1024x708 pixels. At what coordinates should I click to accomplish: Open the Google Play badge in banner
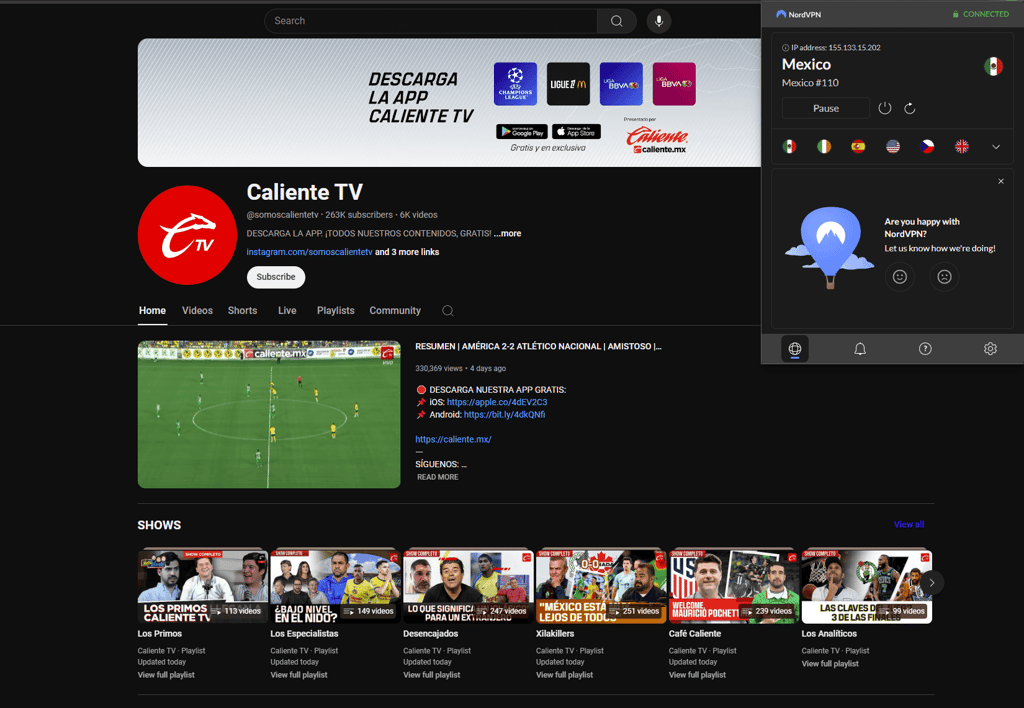(x=522, y=131)
